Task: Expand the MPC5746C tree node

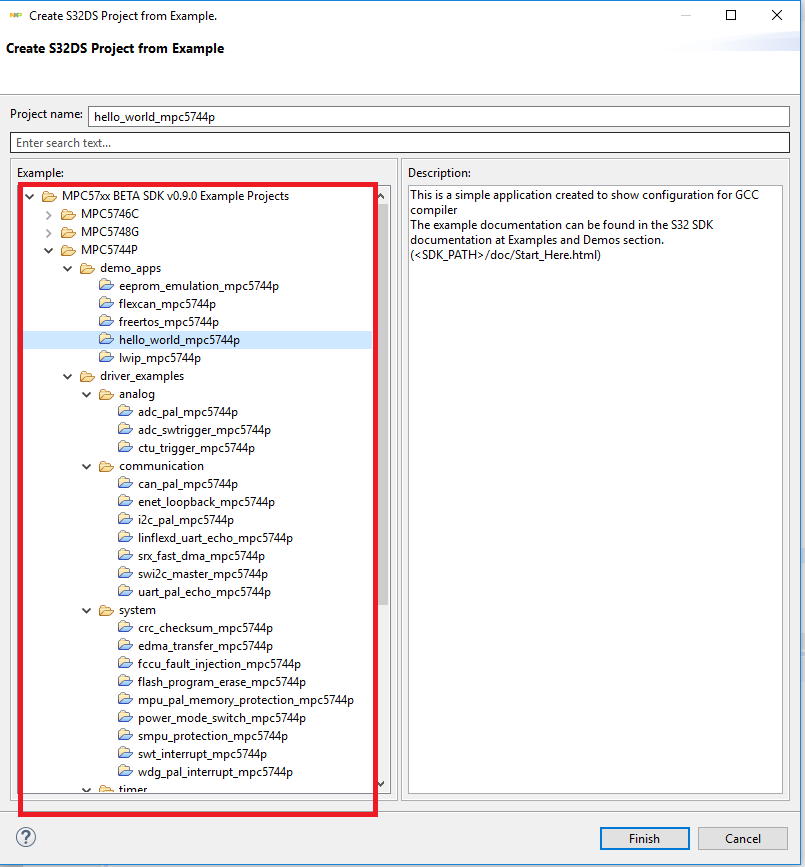Action: [x=49, y=215]
